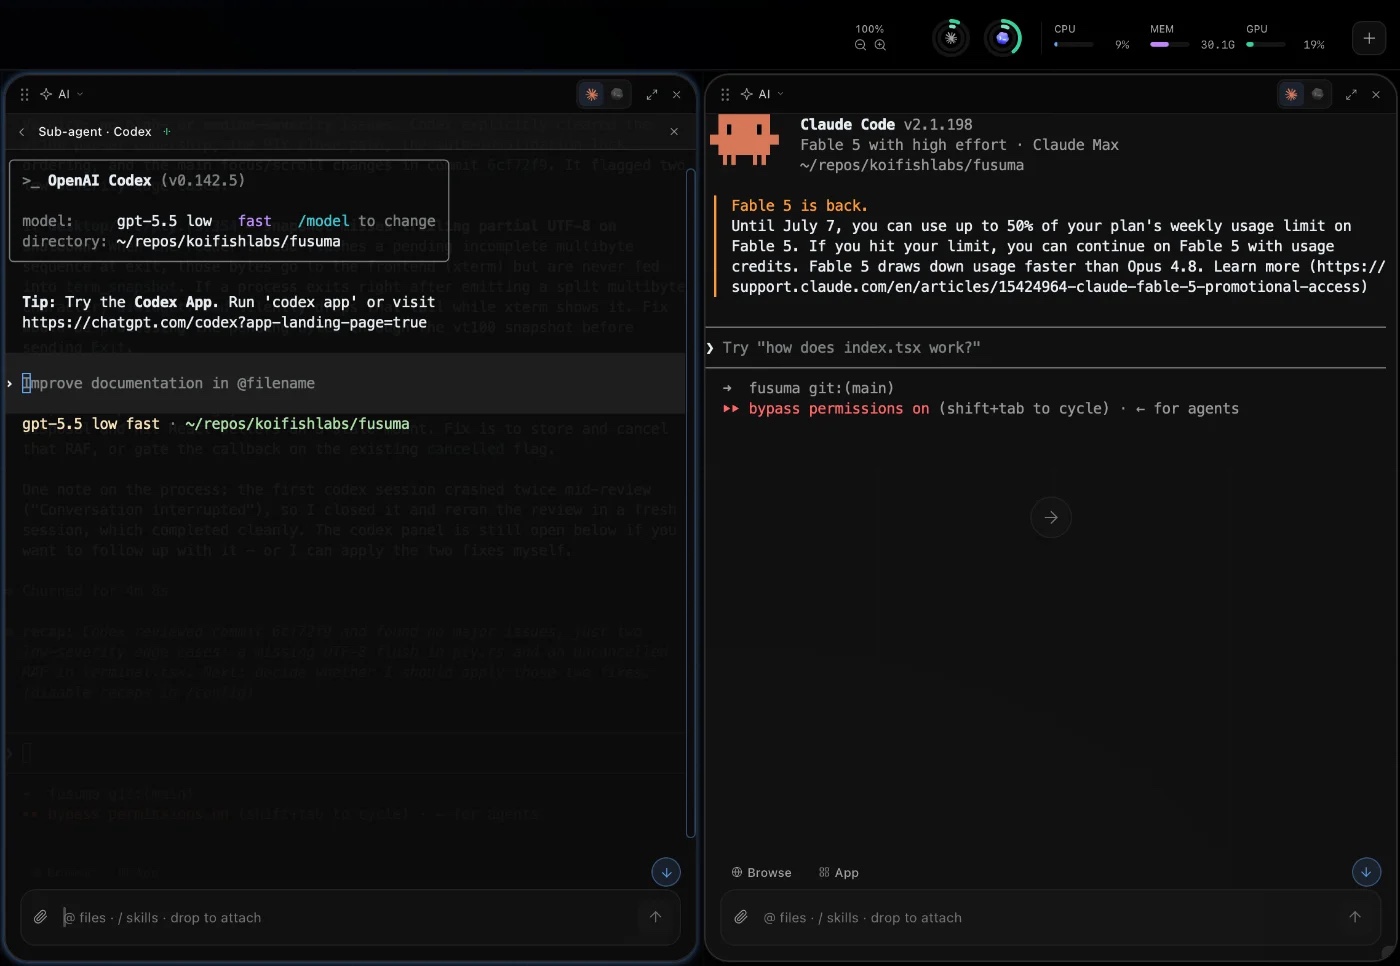Viewport: 1400px width, 966px height.
Task: Focus the 'Try how does index.tsx work?' prompt
Action: pos(1045,347)
